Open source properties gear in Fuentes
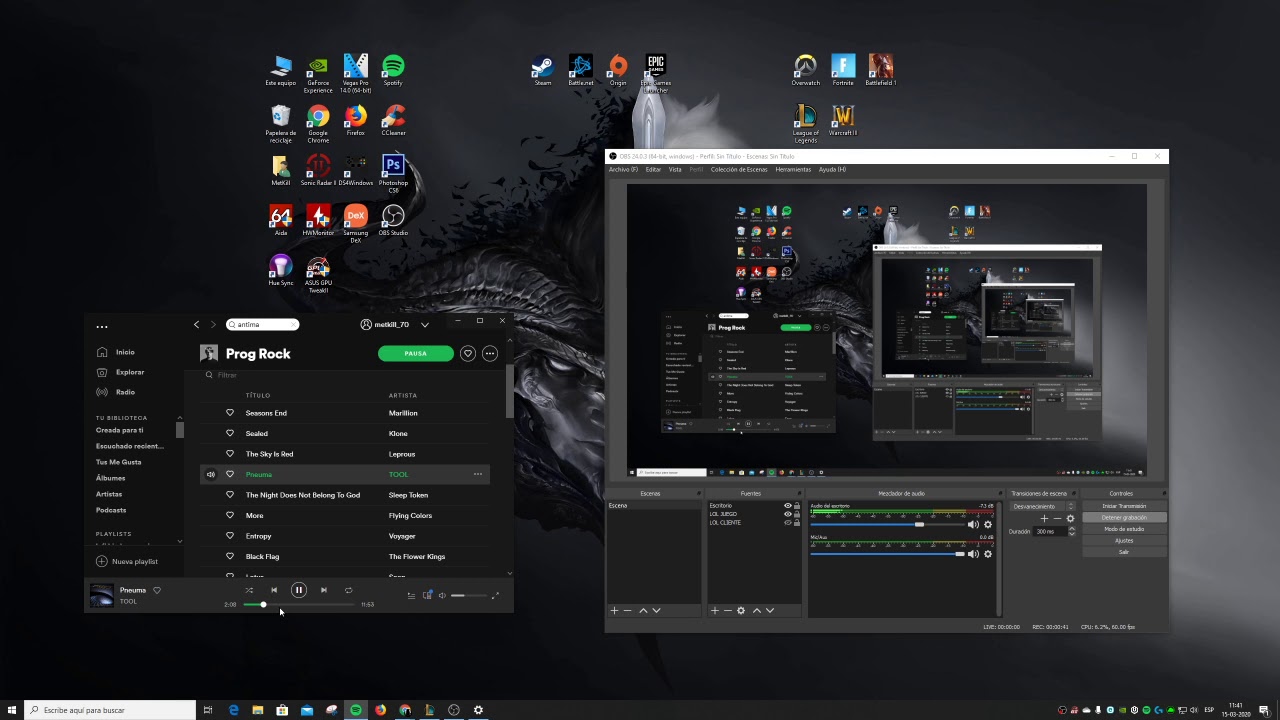The width and height of the screenshot is (1280, 720). pyautogui.click(x=741, y=610)
